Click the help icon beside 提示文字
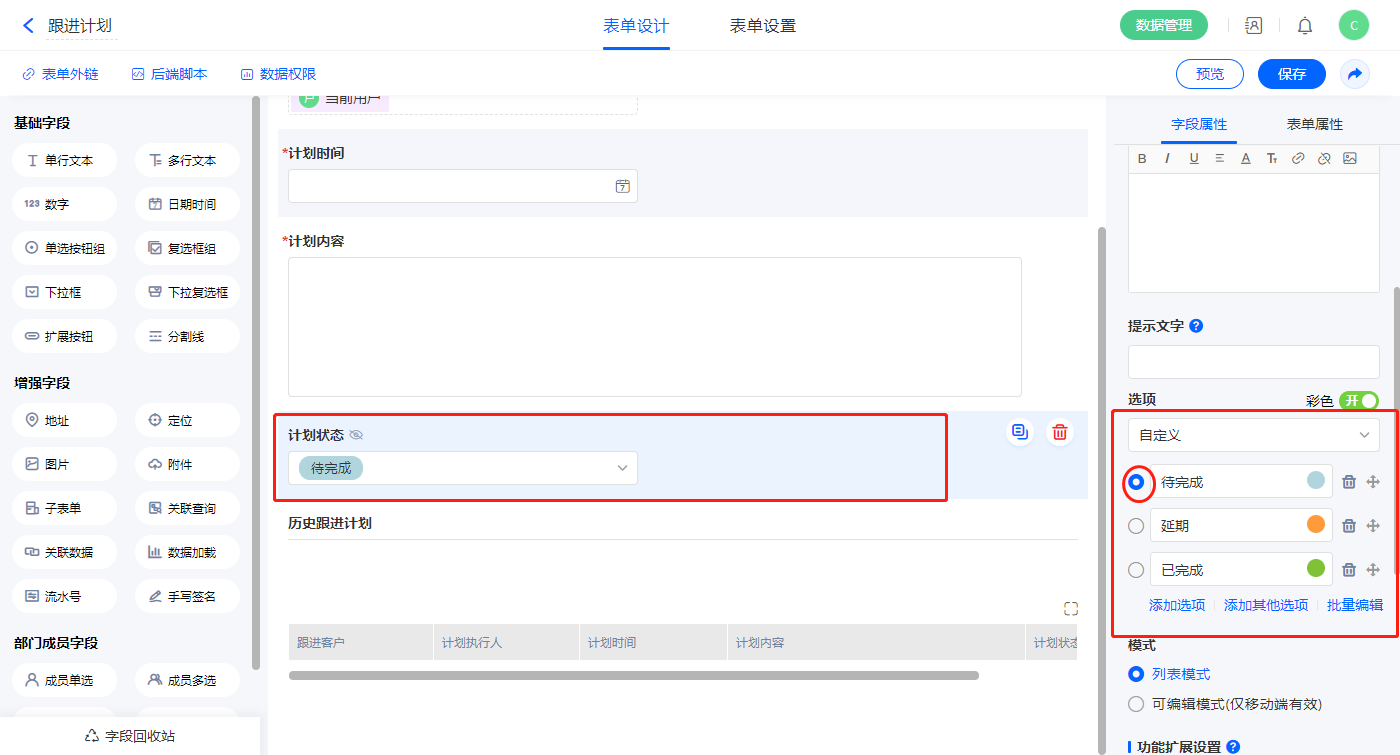Viewport: 1400px width, 755px height. click(1196, 326)
